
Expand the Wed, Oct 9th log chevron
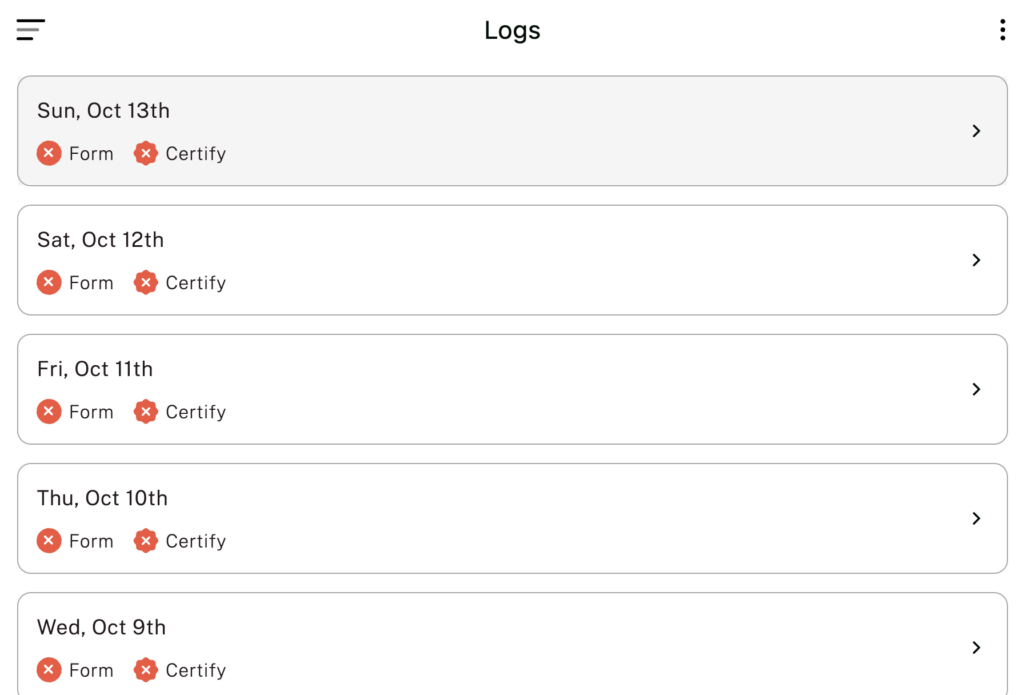point(976,647)
